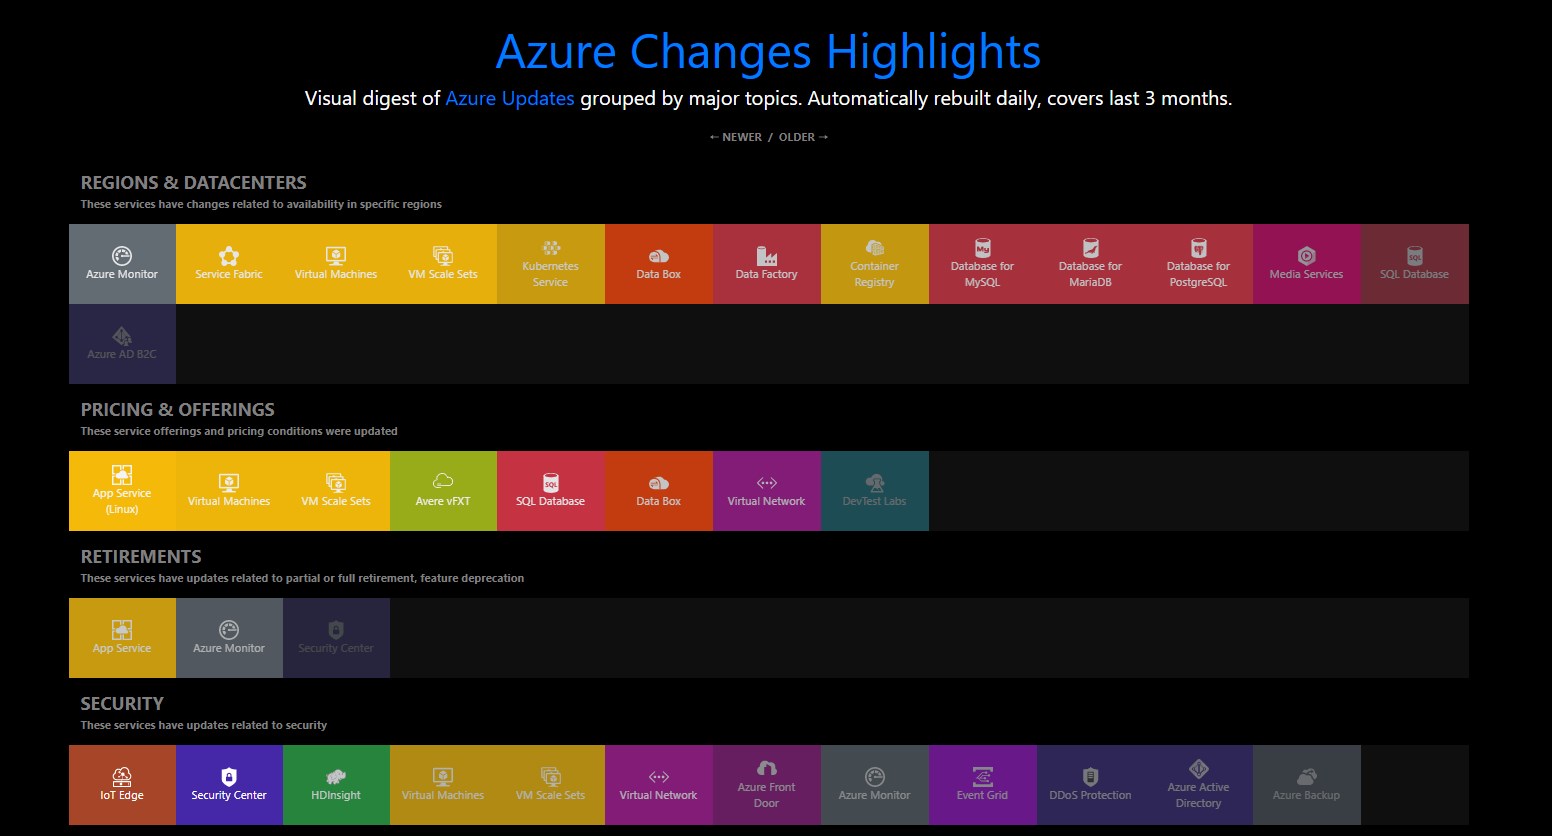Follow the Azure Updates hyperlink
Viewport: 1552px width, 836px height.
click(x=510, y=98)
